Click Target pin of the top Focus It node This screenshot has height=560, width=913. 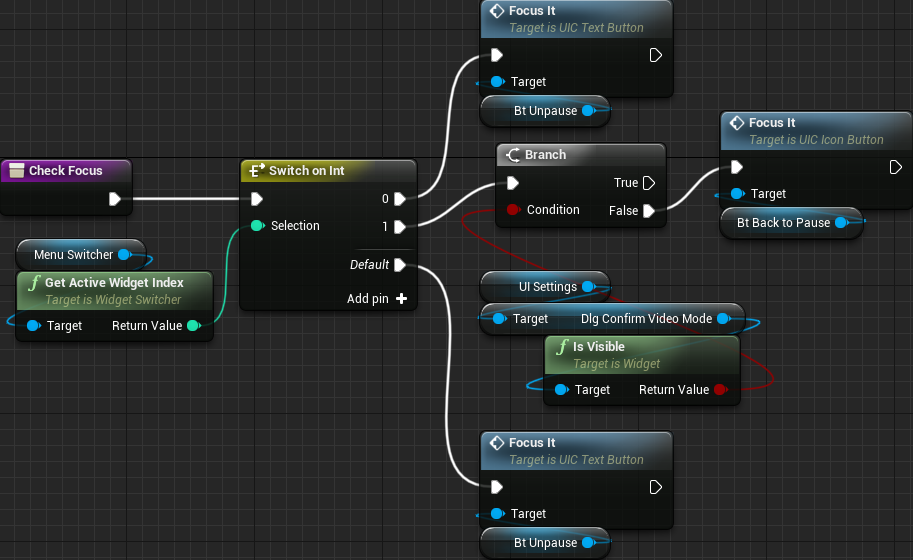point(497,81)
